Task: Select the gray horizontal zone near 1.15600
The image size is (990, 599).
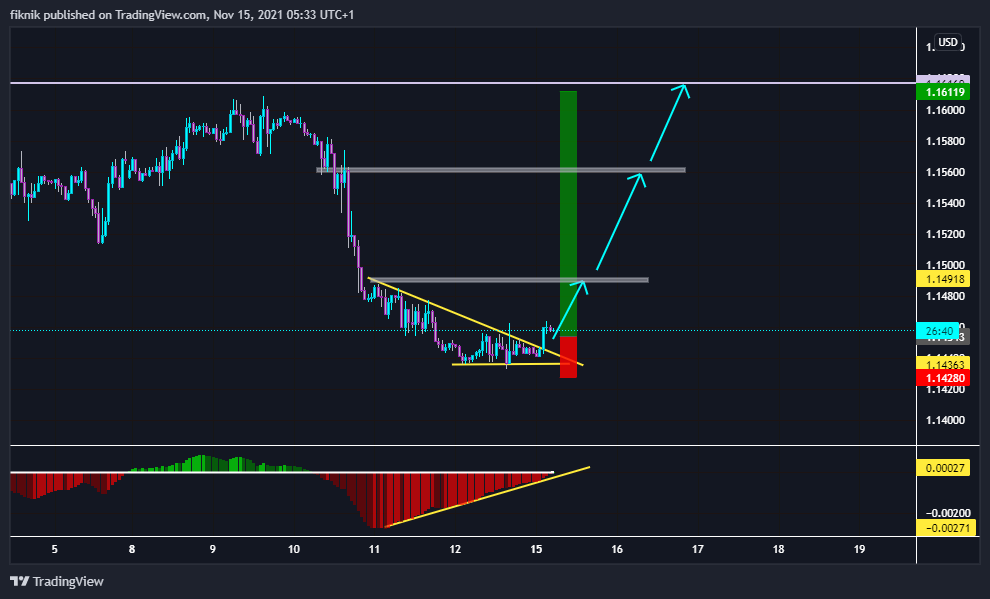Action: point(501,170)
